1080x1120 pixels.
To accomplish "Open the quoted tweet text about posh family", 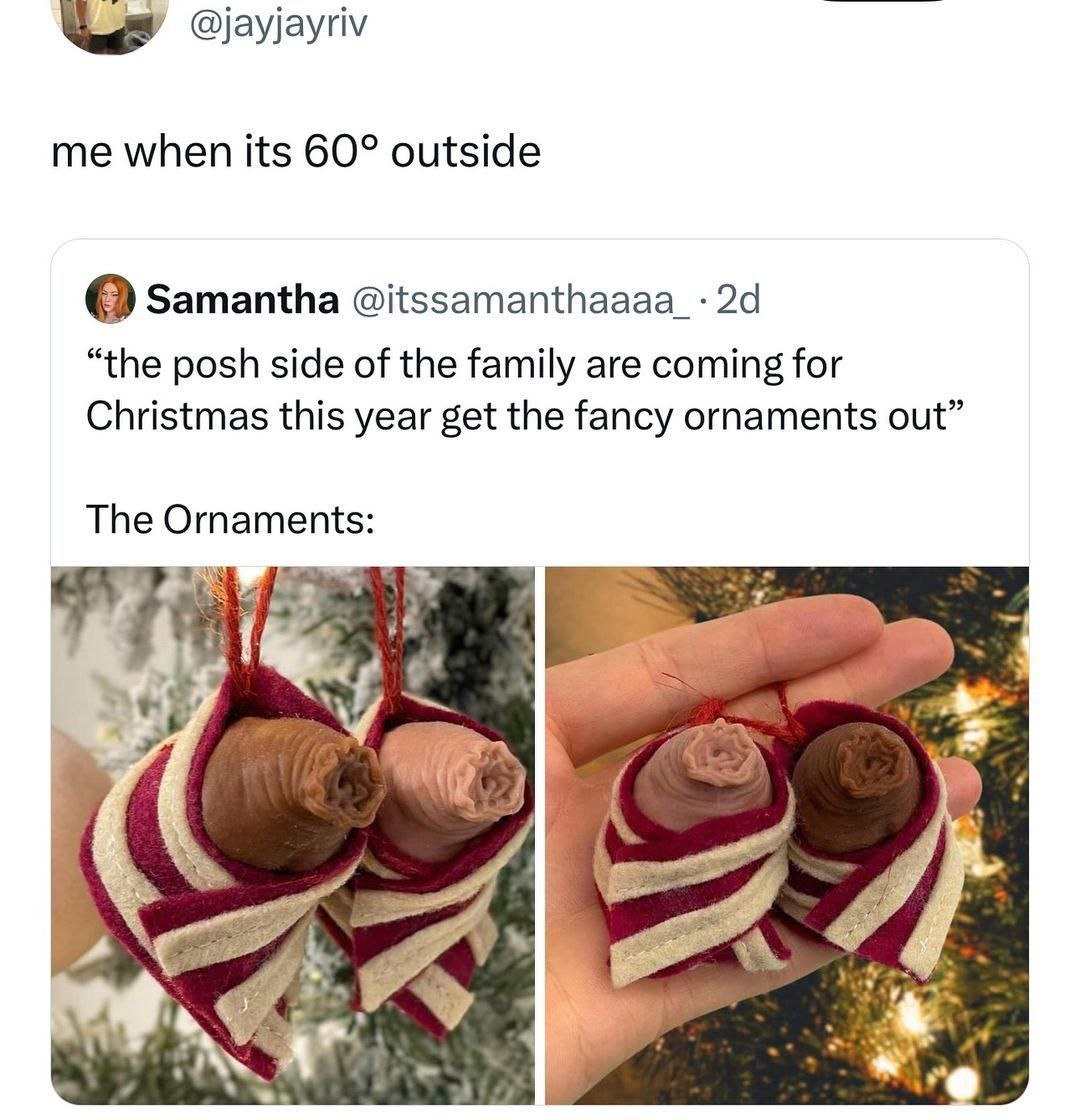I will pyautogui.click(x=525, y=390).
